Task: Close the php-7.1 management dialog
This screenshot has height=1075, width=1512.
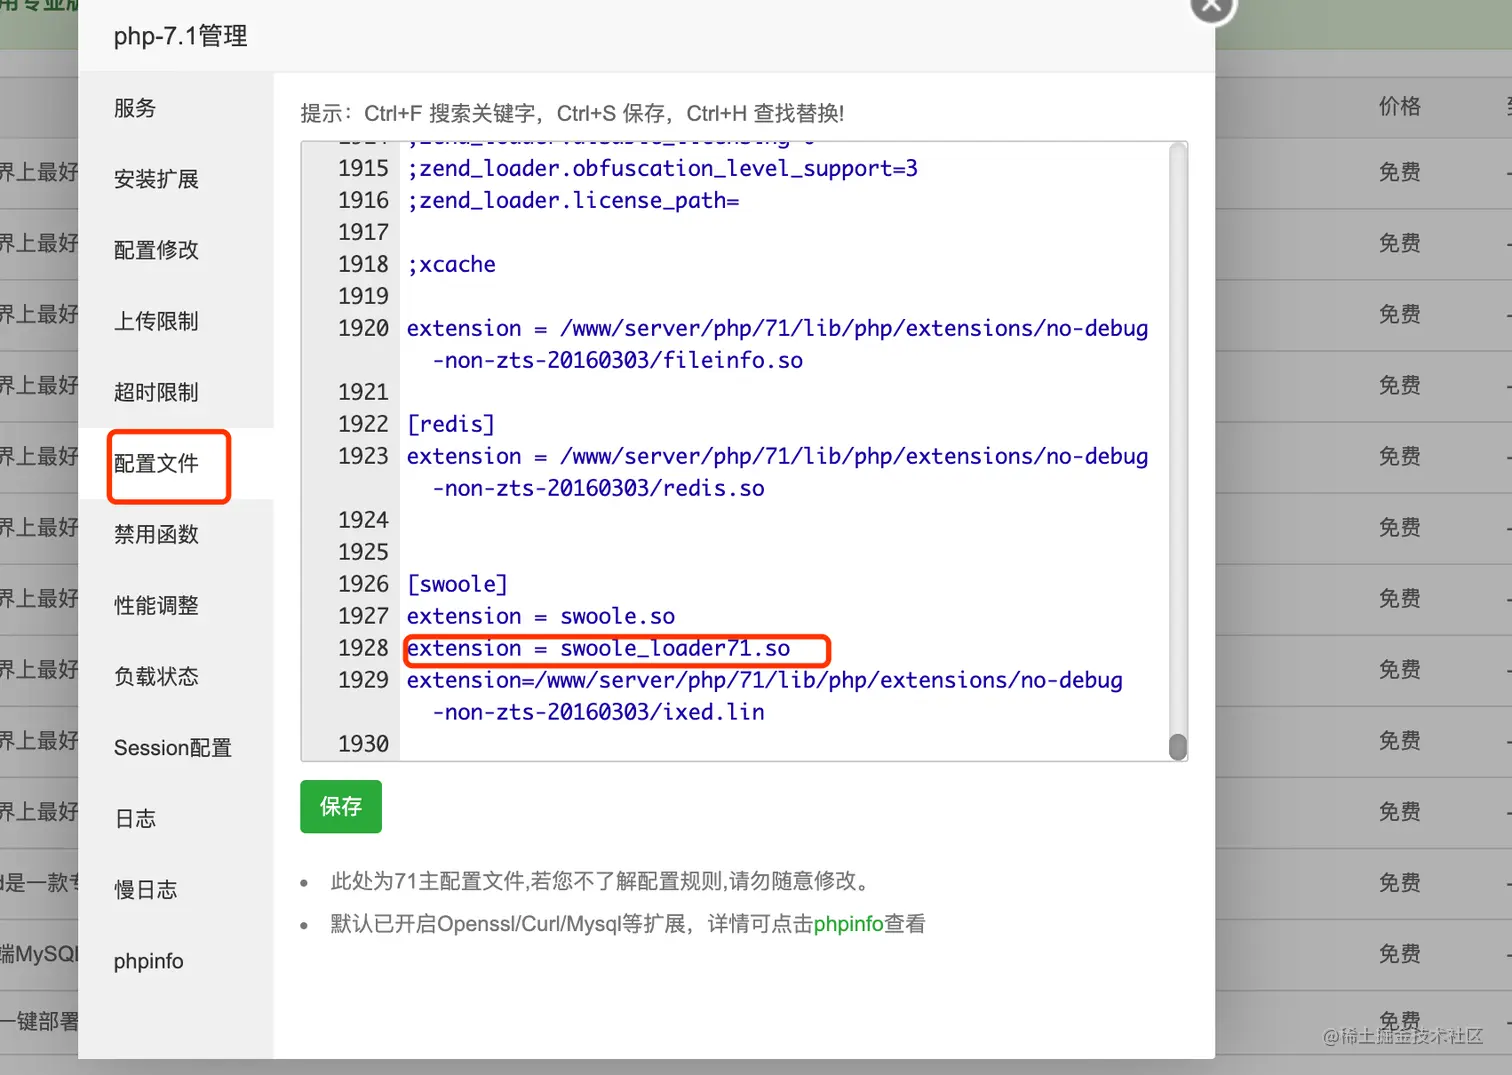Action: (1212, 5)
